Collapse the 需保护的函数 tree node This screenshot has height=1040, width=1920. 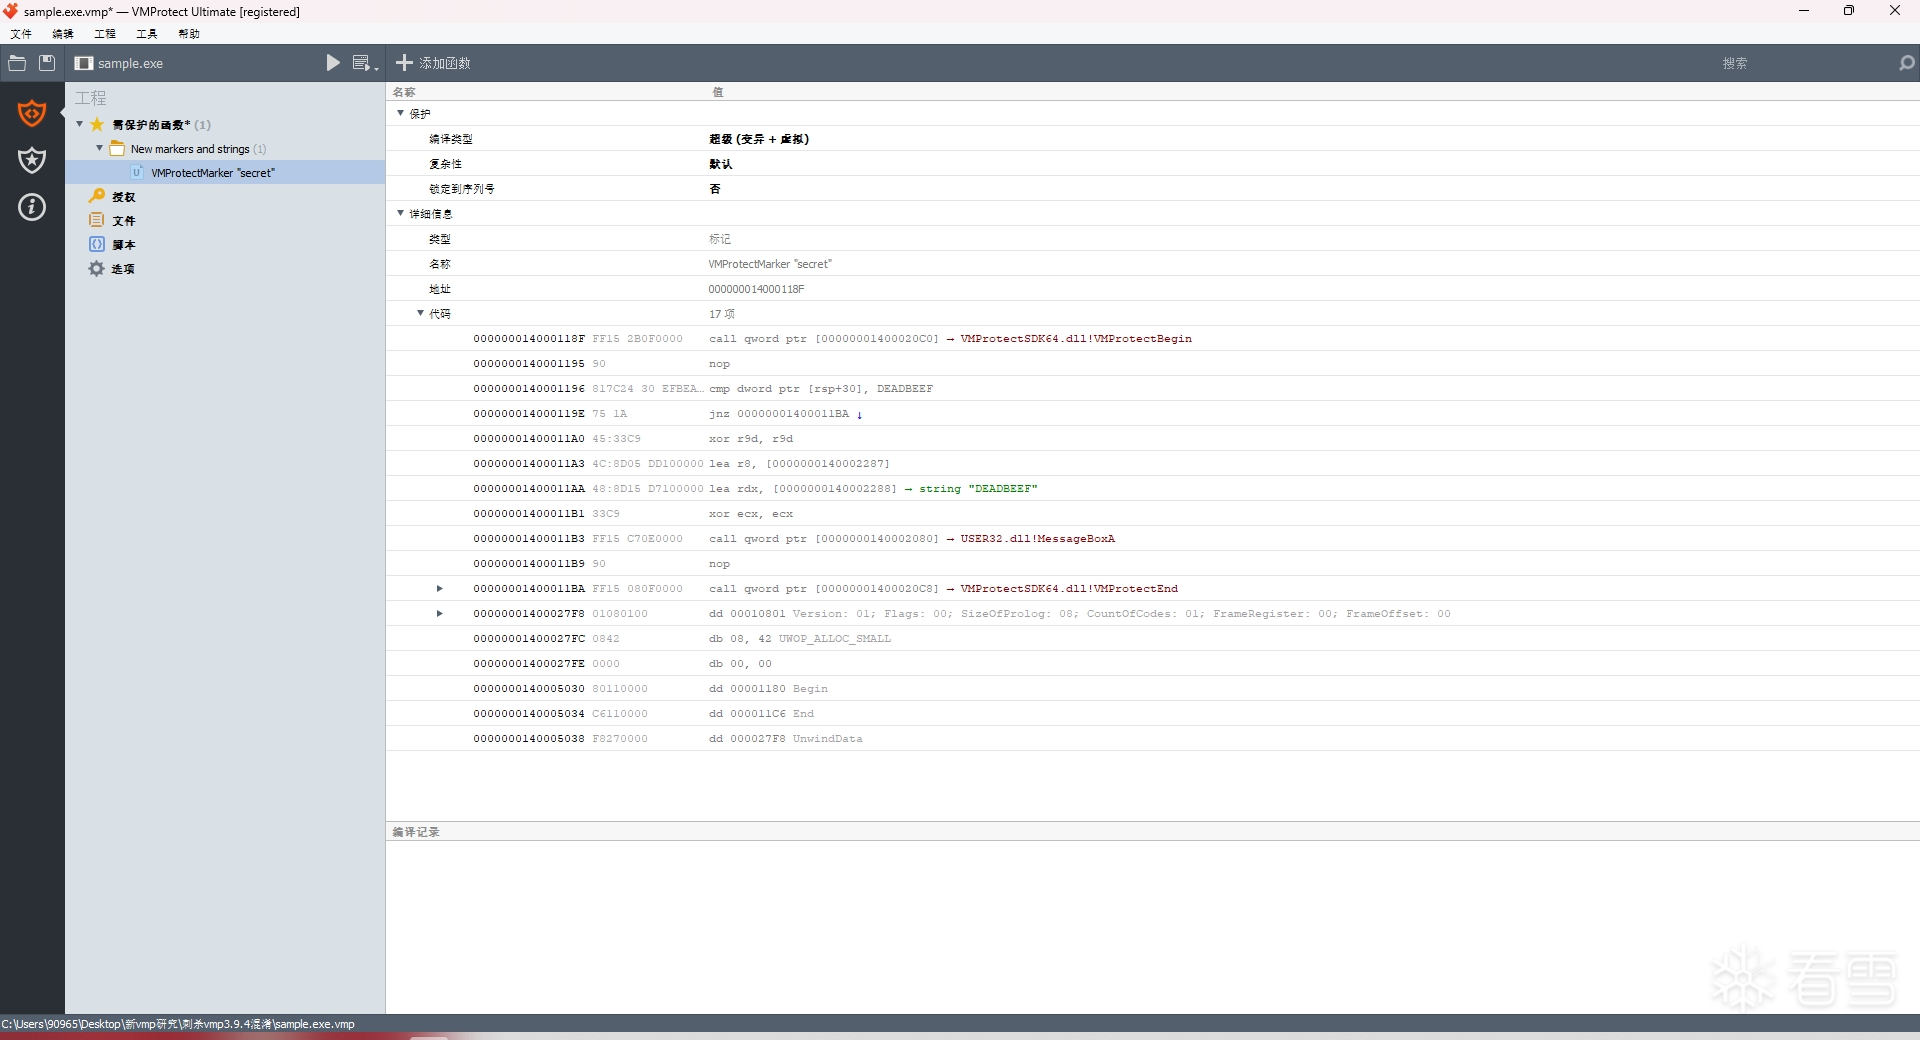[x=80, y=124]
